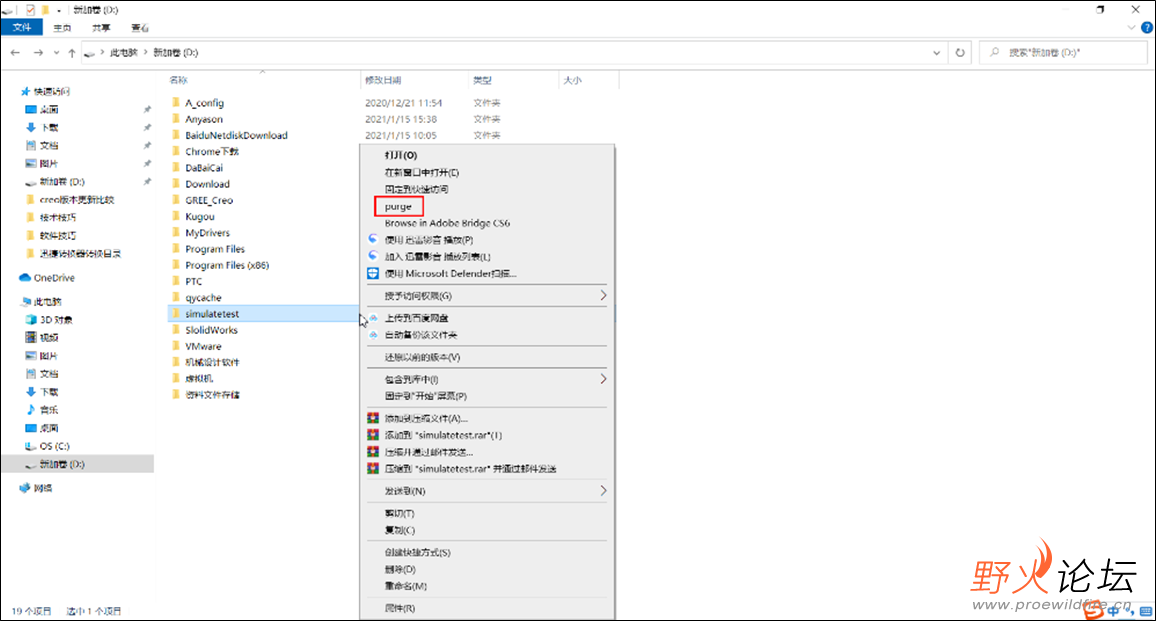The width and height of the screenshot is (1156, 621).
Task: Click the 快速访问 star icon
Action: [26, 92]
